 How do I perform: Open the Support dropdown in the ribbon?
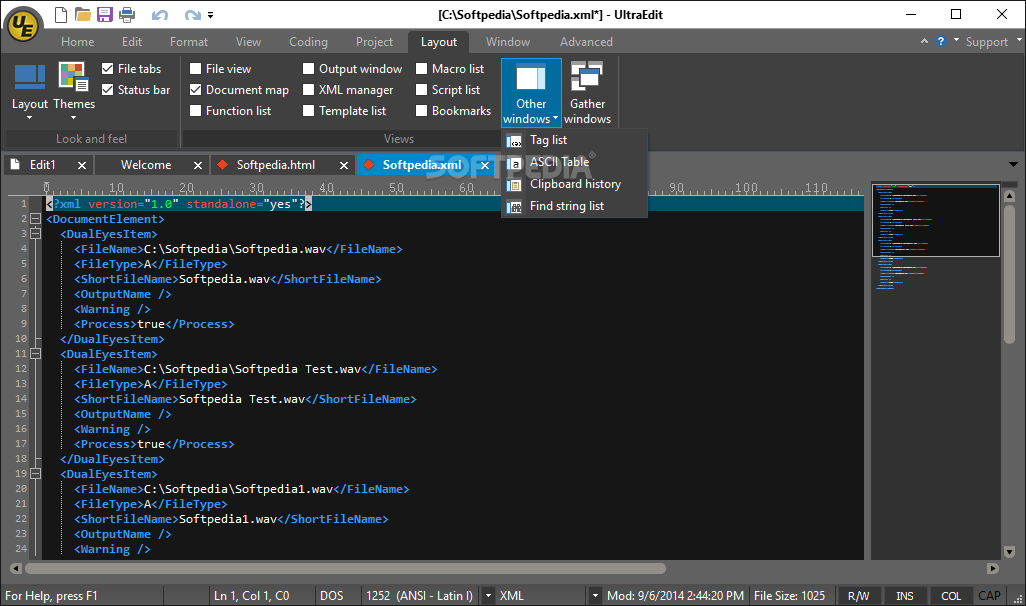(992, 41)
